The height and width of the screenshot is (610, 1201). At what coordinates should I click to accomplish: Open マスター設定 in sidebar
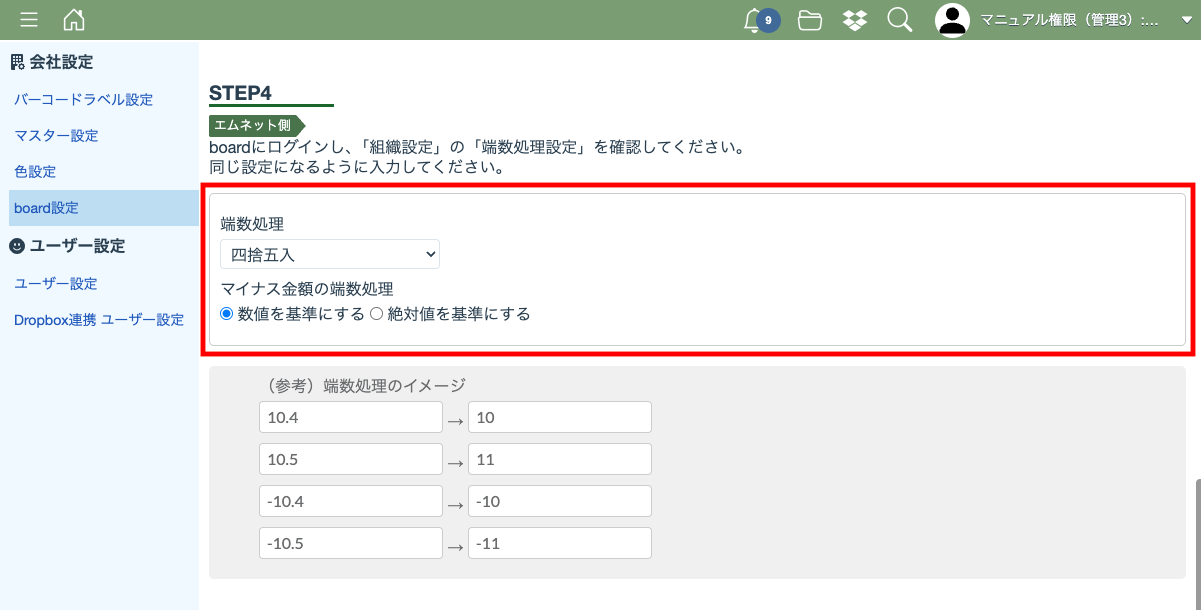pos(56,136)
